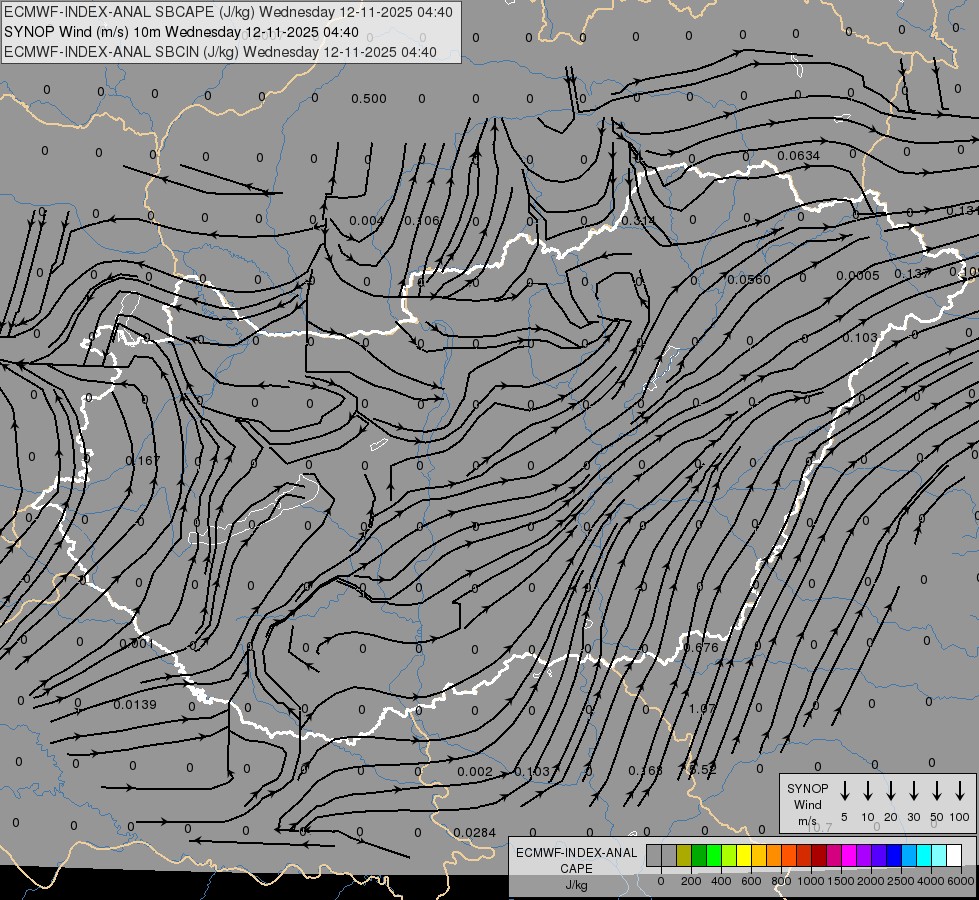Click the 20 m/s wind arrow in legend

(x=890, y=791)
